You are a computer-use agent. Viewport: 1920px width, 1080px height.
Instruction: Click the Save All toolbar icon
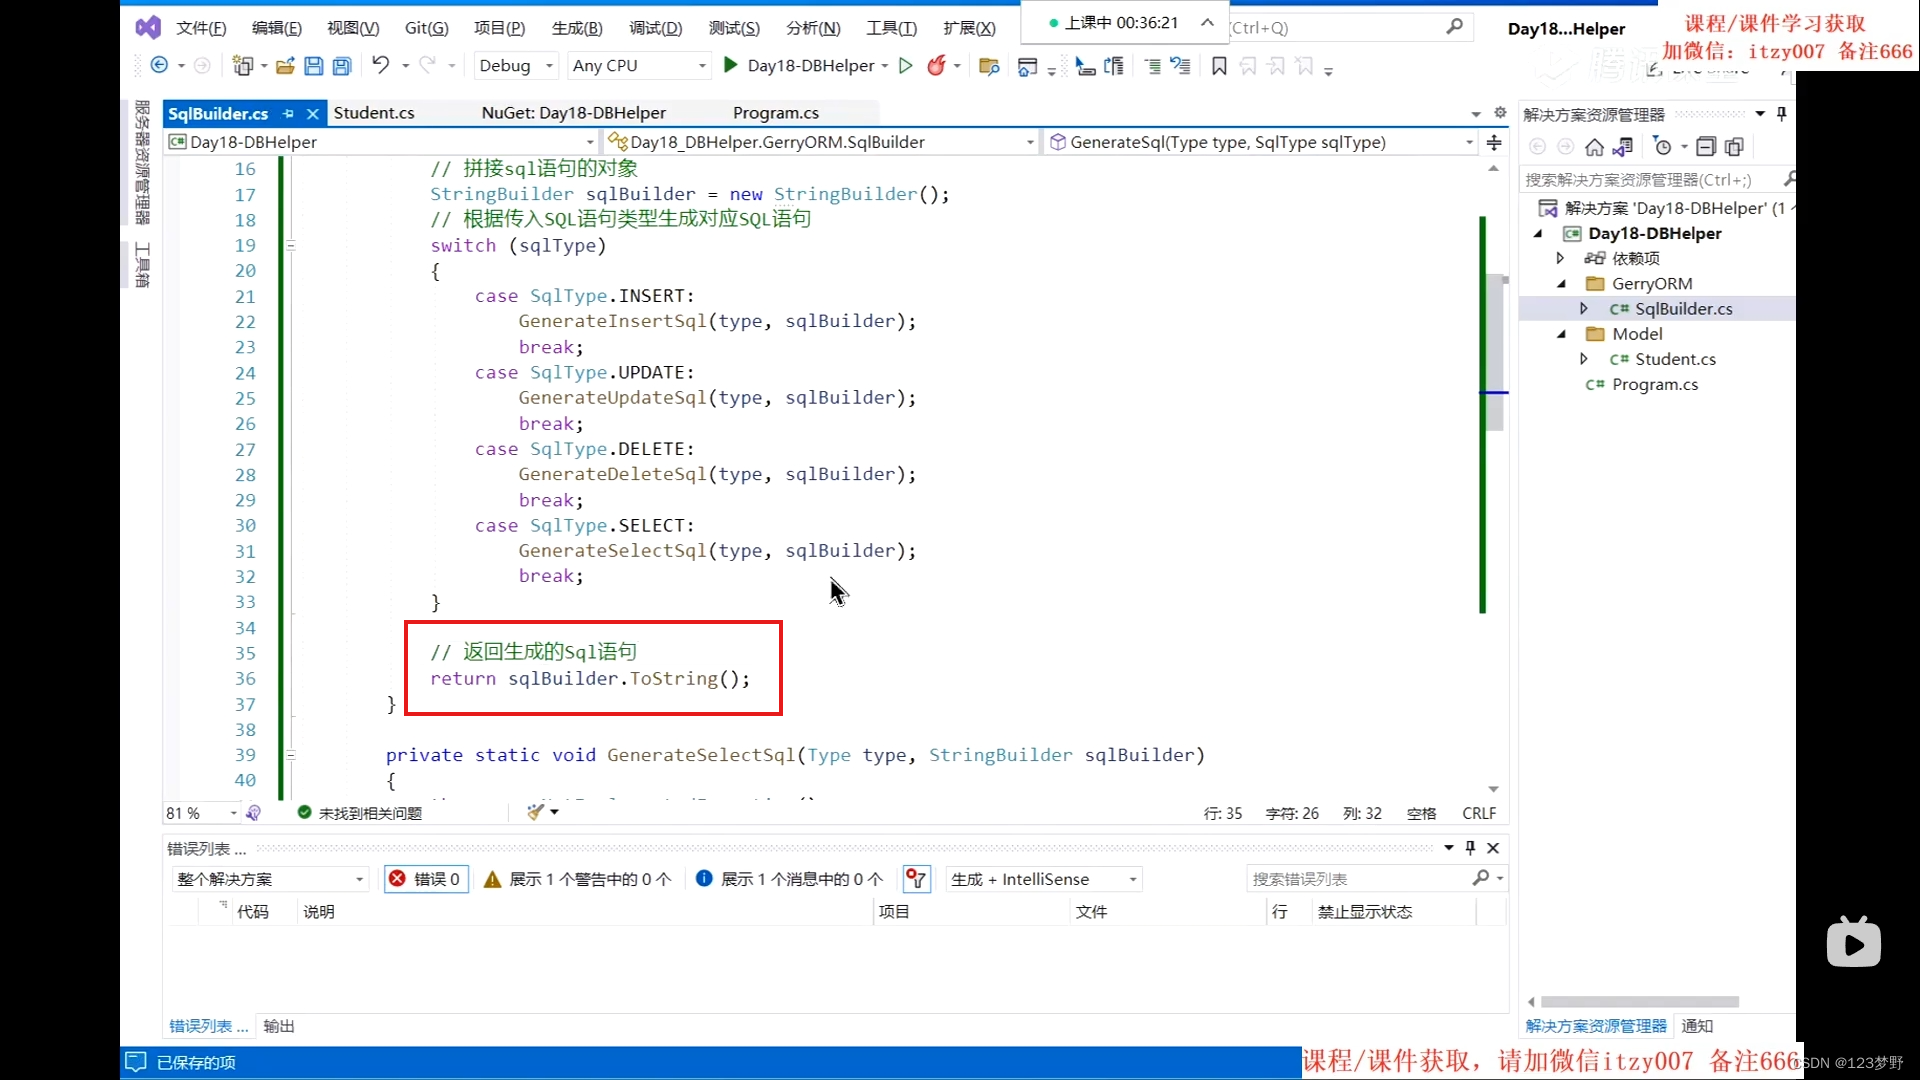coord(342,66)
